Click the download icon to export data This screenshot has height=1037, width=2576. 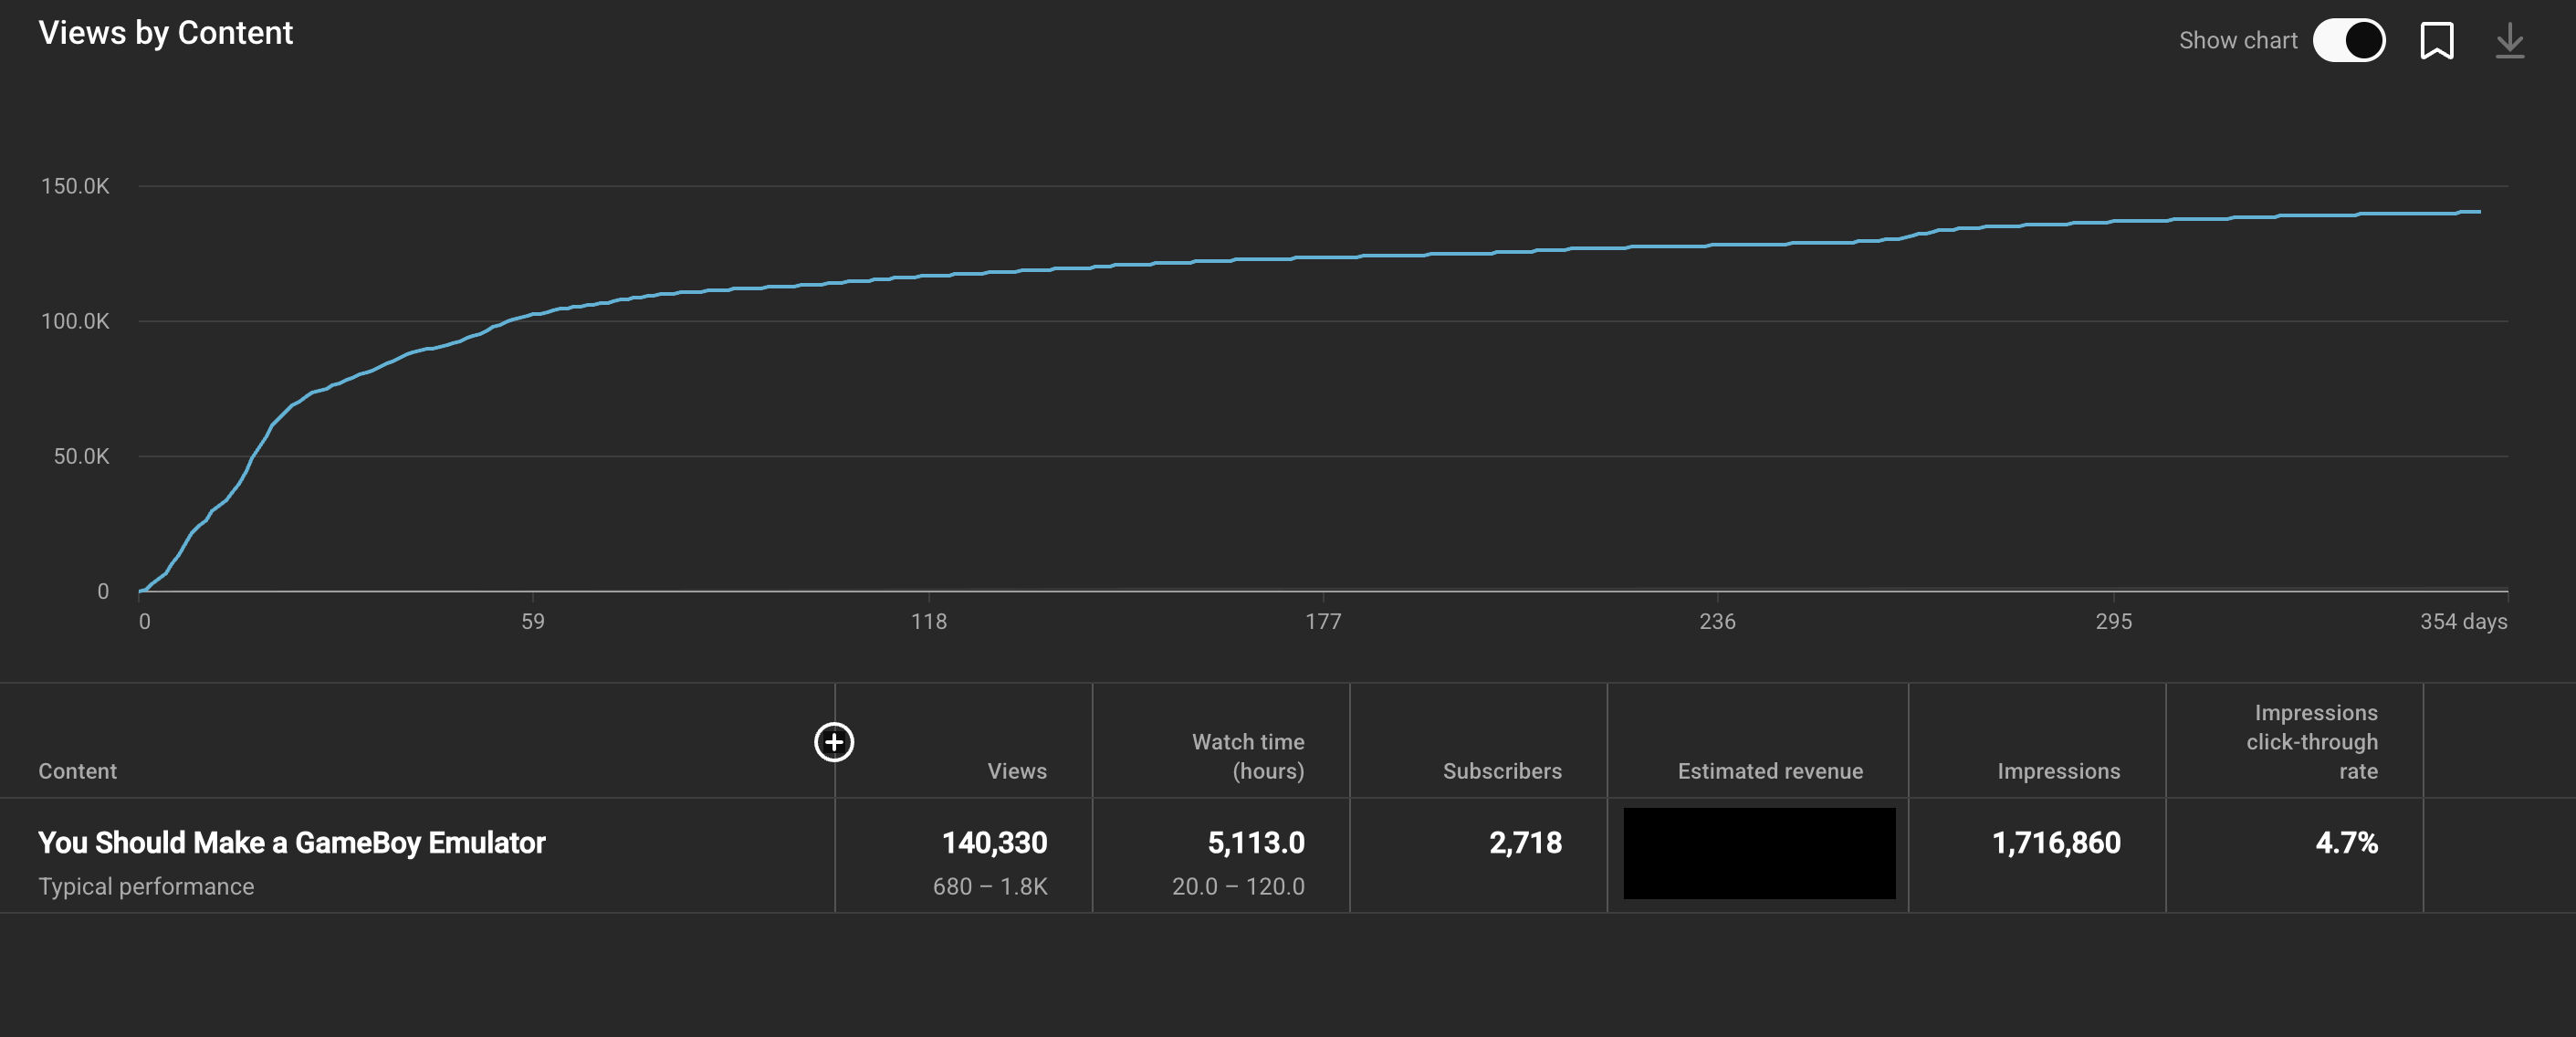point(2510,40)
